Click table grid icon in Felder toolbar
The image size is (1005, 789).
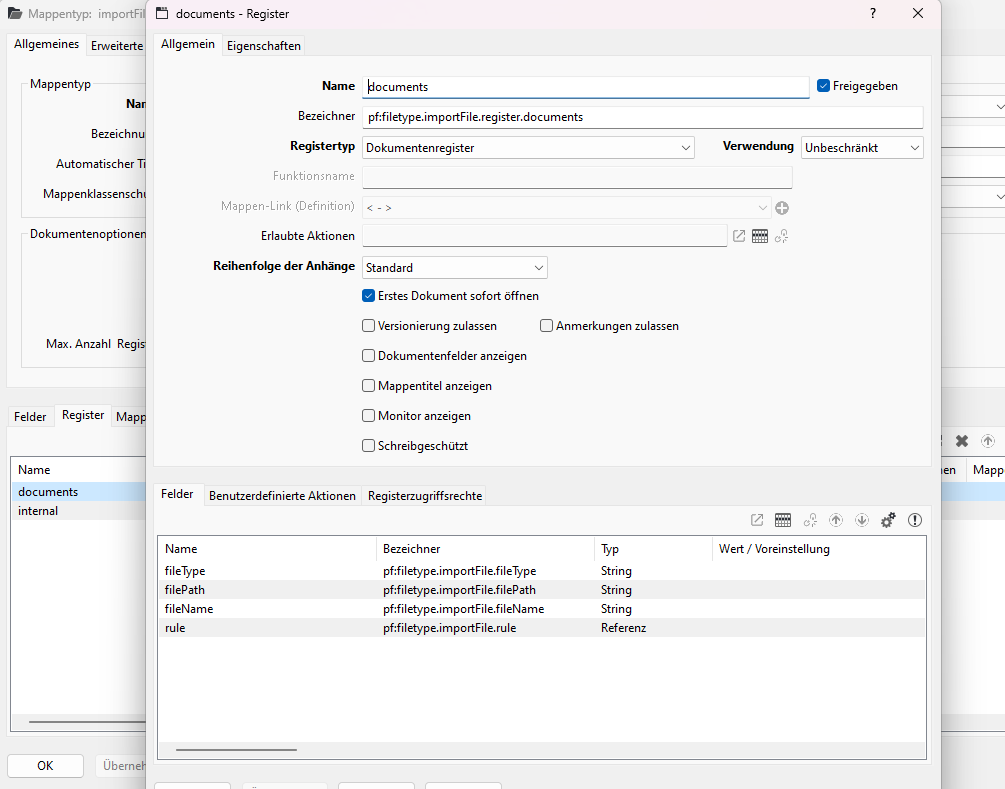(783, 520)
